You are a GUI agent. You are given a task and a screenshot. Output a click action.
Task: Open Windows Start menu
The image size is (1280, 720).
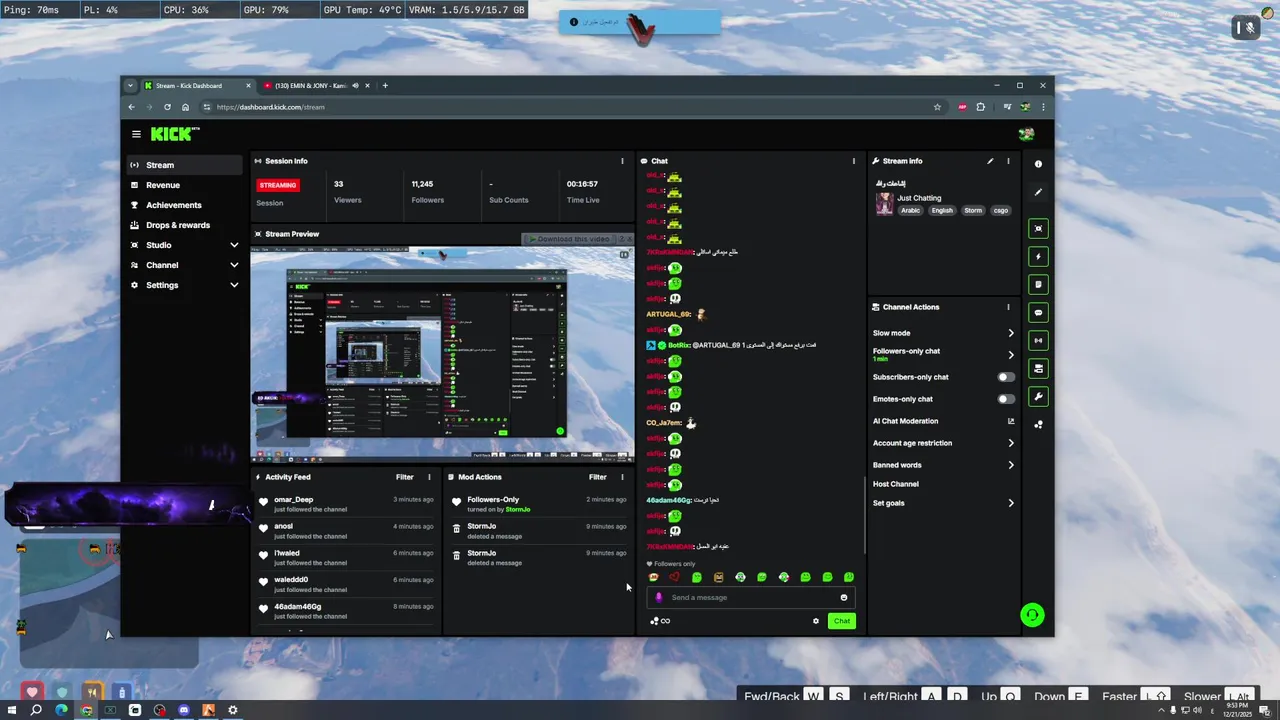pos(13,710)
